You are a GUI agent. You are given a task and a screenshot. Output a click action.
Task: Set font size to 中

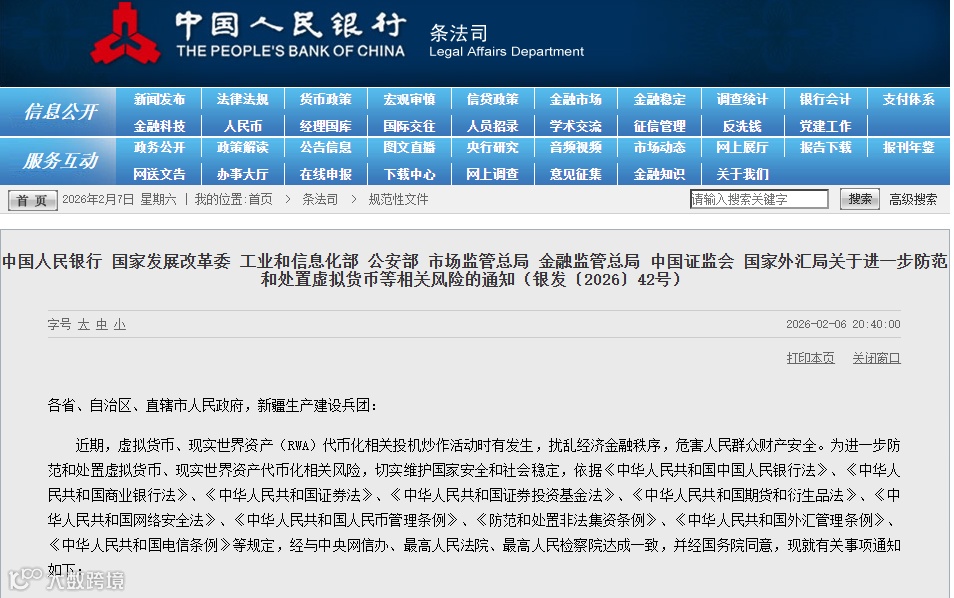[102, 325]
